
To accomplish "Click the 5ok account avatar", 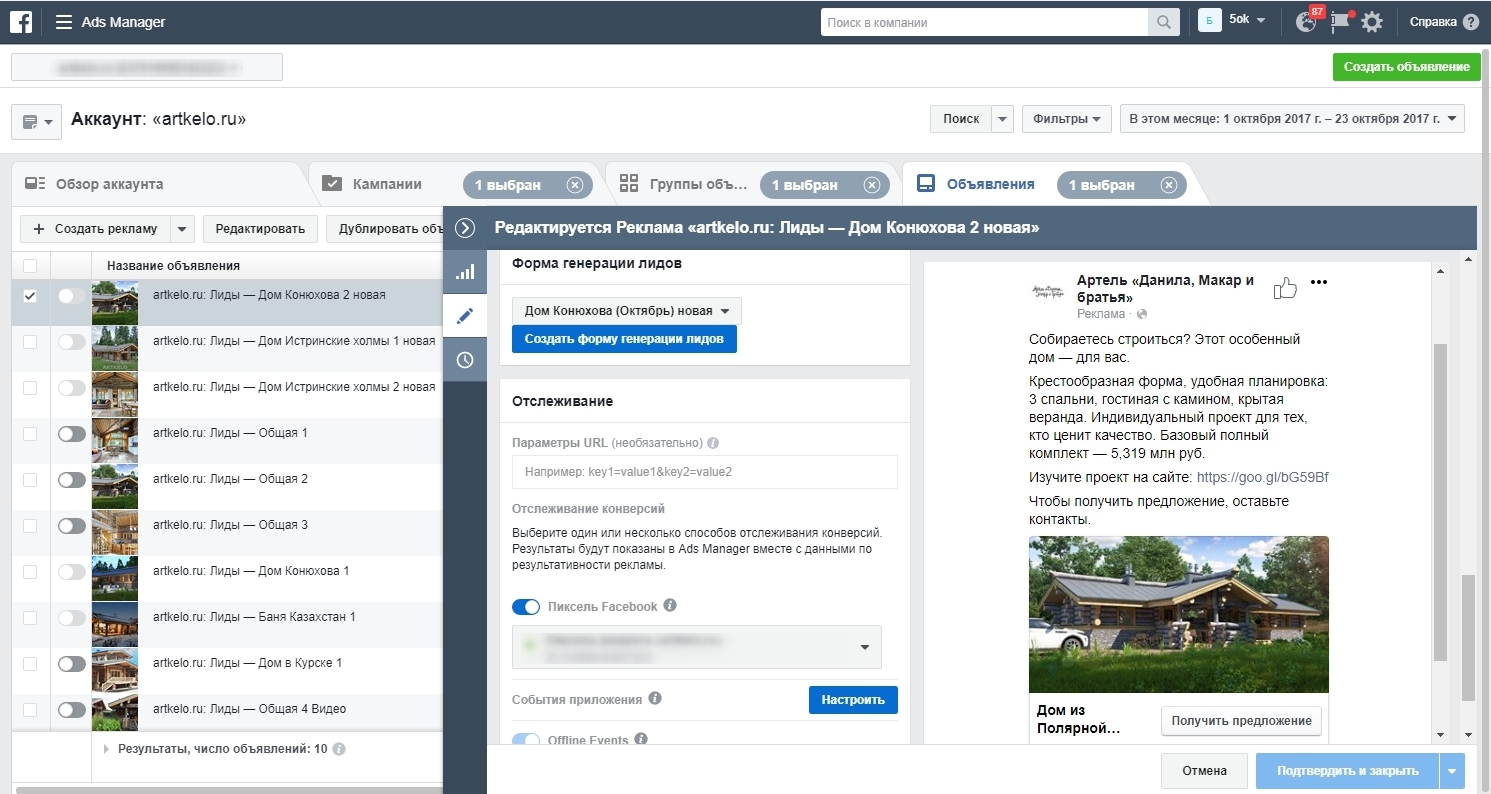I will (1210, 21).
